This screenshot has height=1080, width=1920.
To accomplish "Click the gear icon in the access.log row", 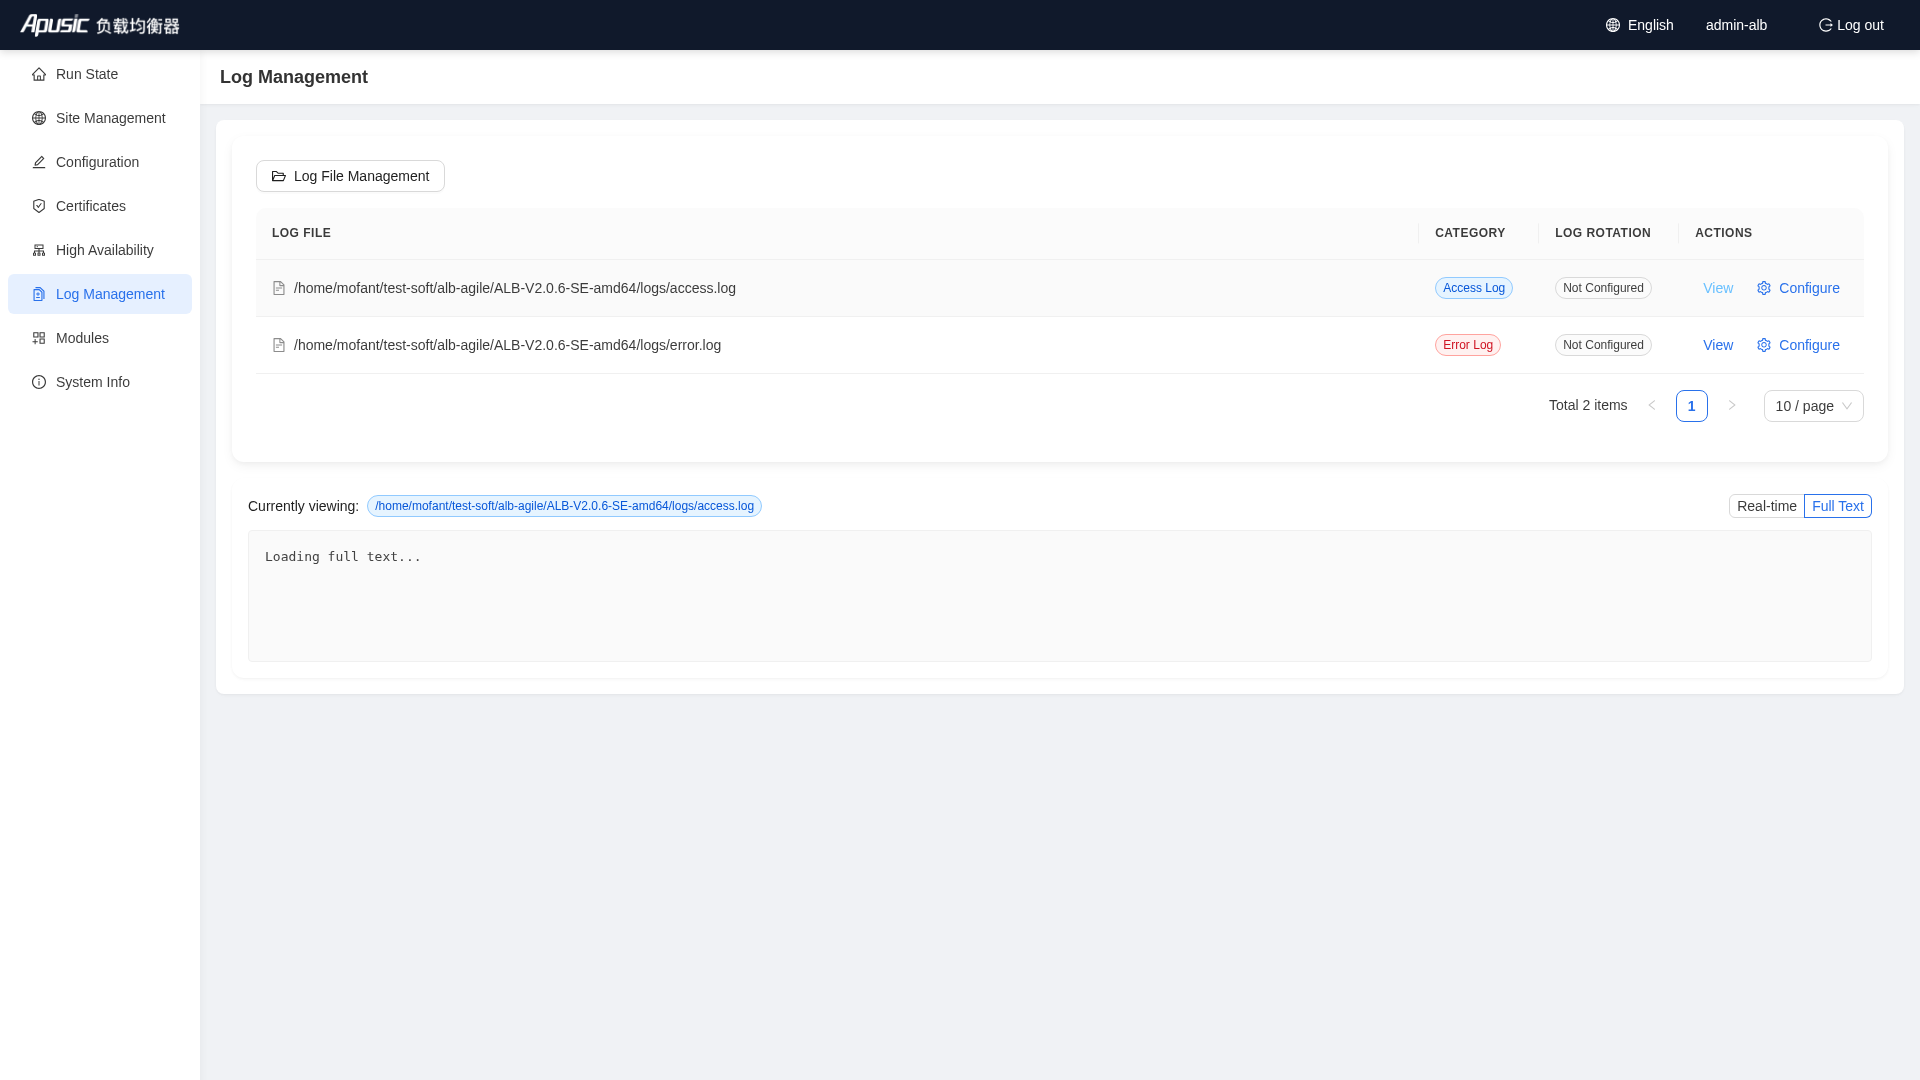I will coord(1764,288).
